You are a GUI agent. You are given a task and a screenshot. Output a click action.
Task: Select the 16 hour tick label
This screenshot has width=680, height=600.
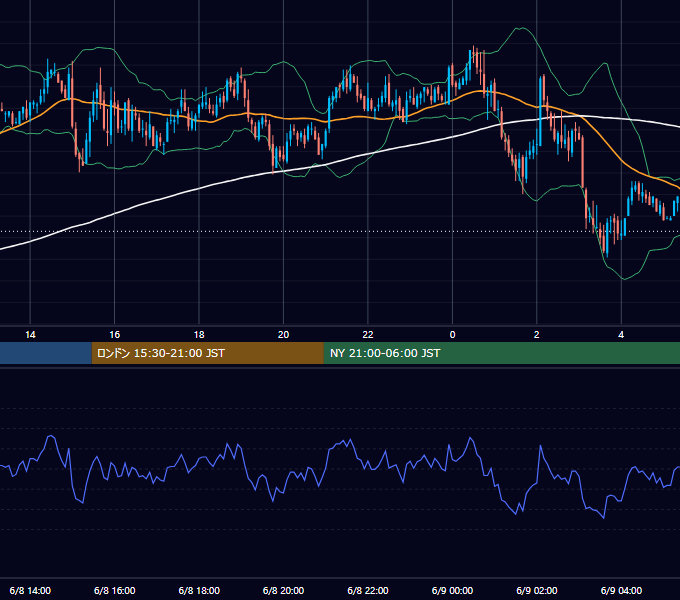[x=114, y=335]
